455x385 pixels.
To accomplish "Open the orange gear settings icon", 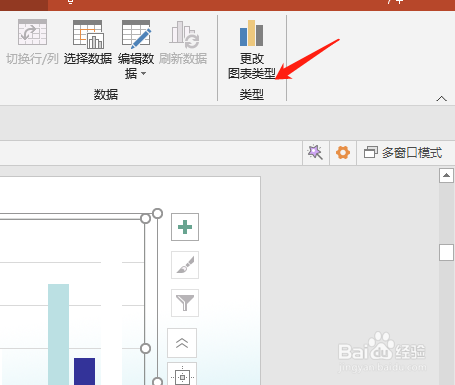I will 343,153.
